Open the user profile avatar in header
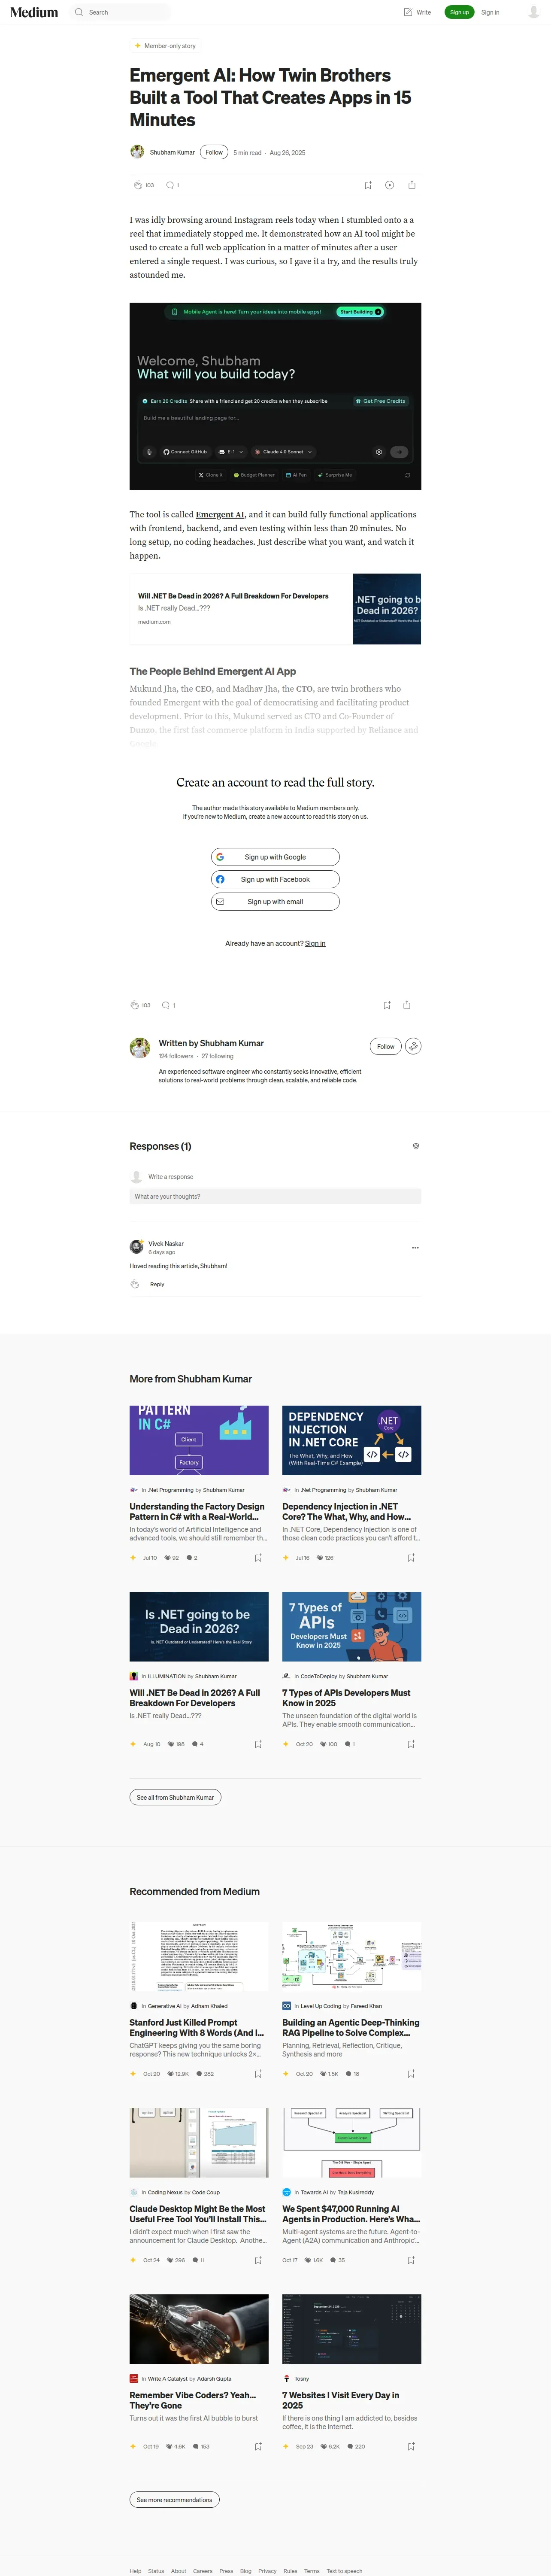The width and height of the screenshot is (551, 2576). point(533,12)
